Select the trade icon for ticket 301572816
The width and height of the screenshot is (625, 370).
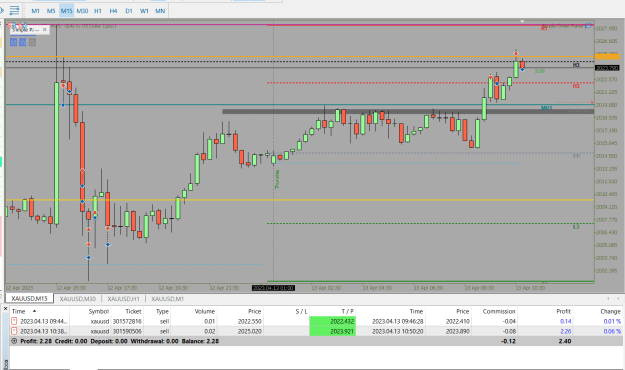pyautogui.click(x=14, y=321)
